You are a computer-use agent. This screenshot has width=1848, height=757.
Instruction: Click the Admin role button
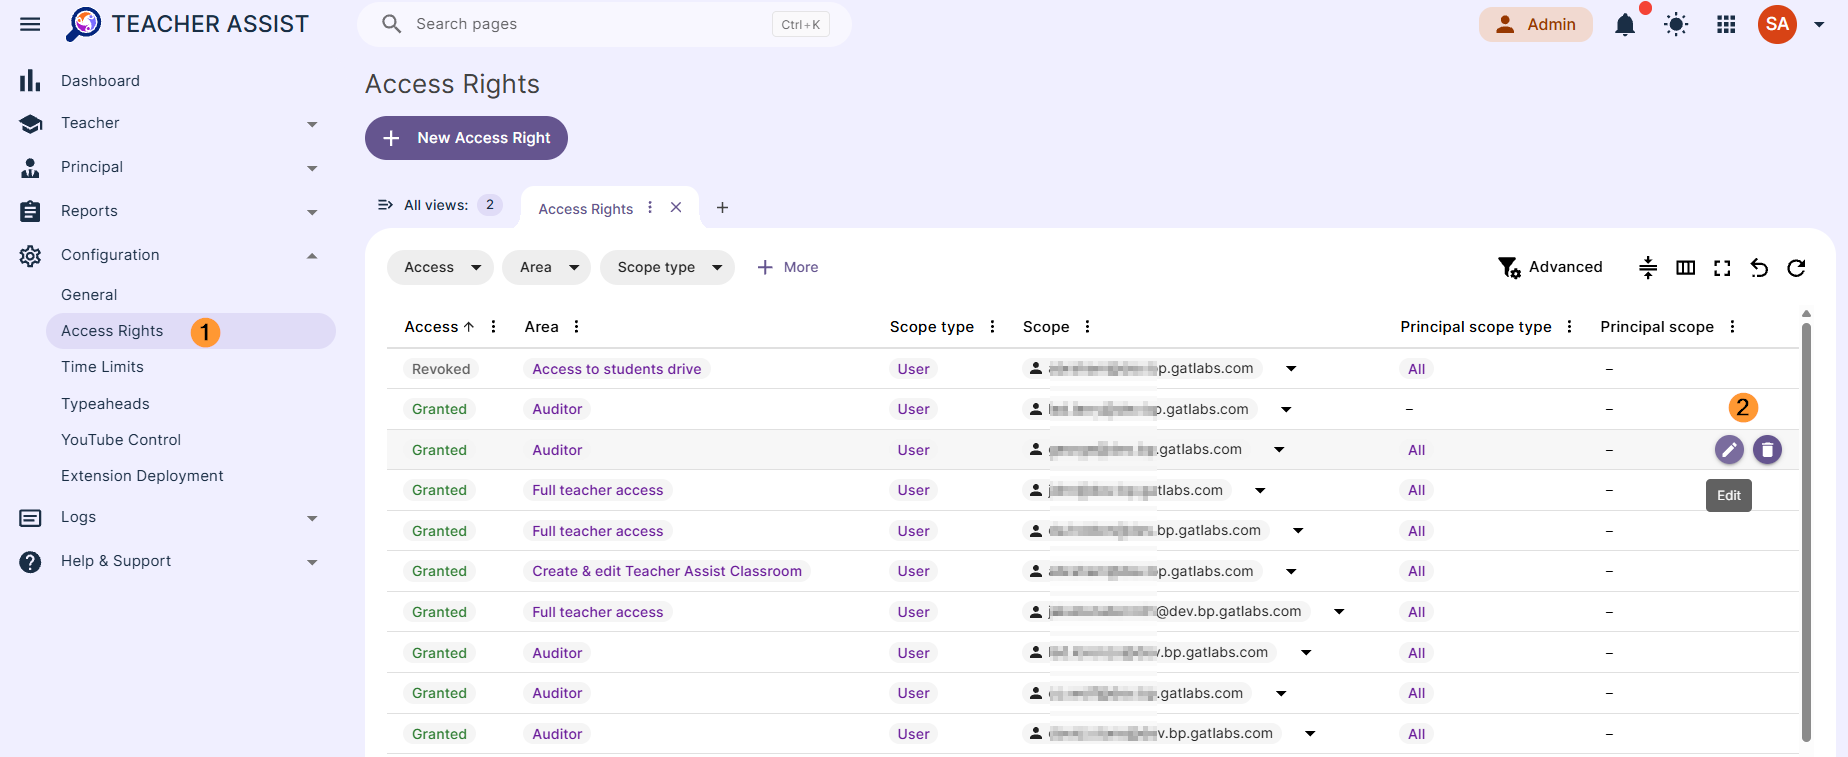(1535, 24)
